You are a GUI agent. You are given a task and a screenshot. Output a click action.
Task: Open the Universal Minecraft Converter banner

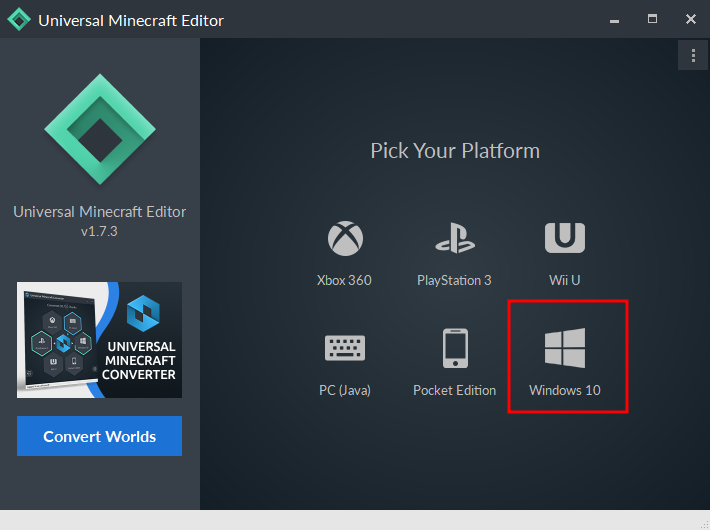100,340
